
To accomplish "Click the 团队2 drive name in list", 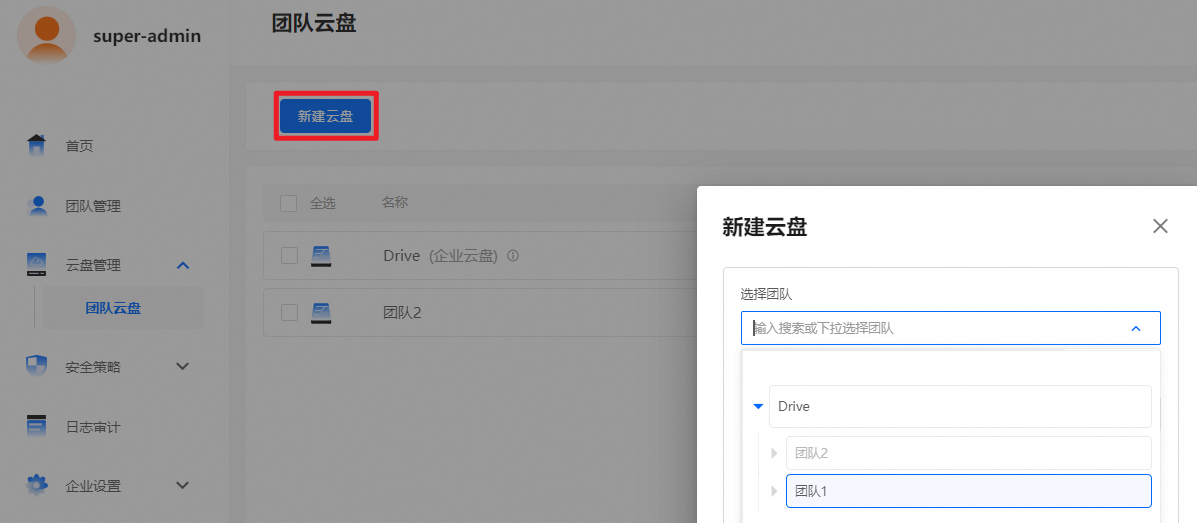I will pyautogui.click(x=402, y=312).
